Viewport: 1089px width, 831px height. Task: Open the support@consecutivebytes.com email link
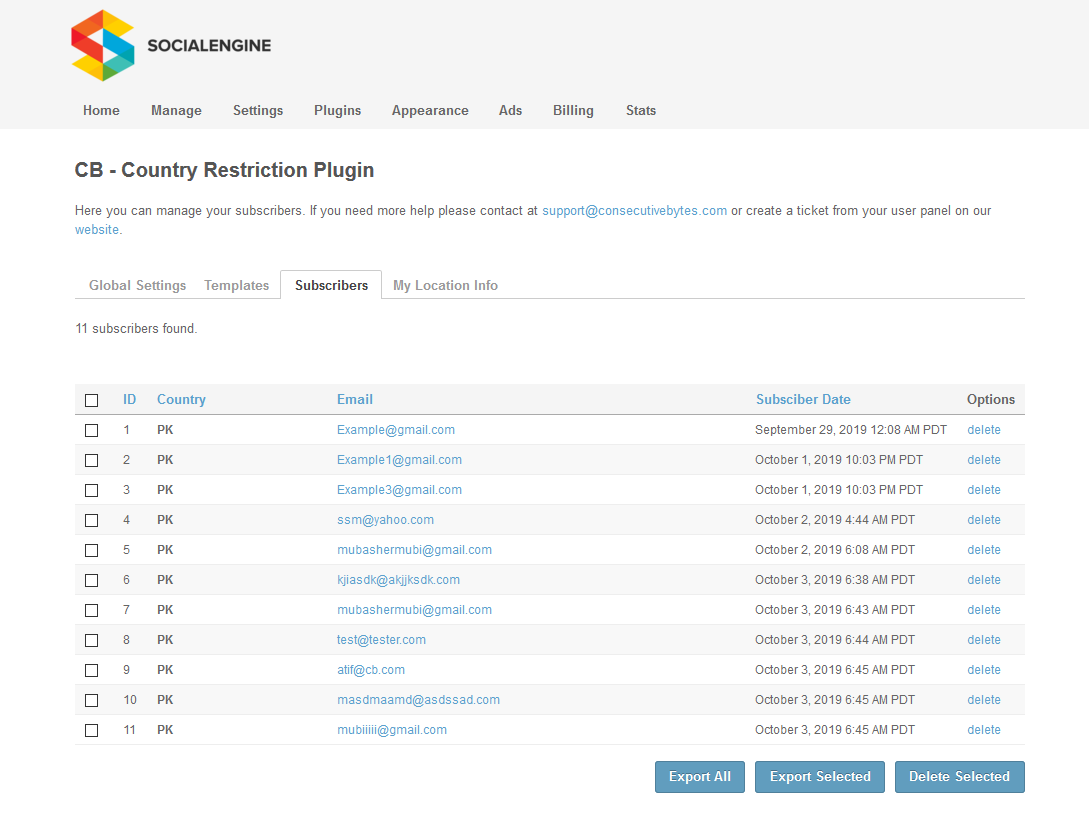click(x=634, y=211)
